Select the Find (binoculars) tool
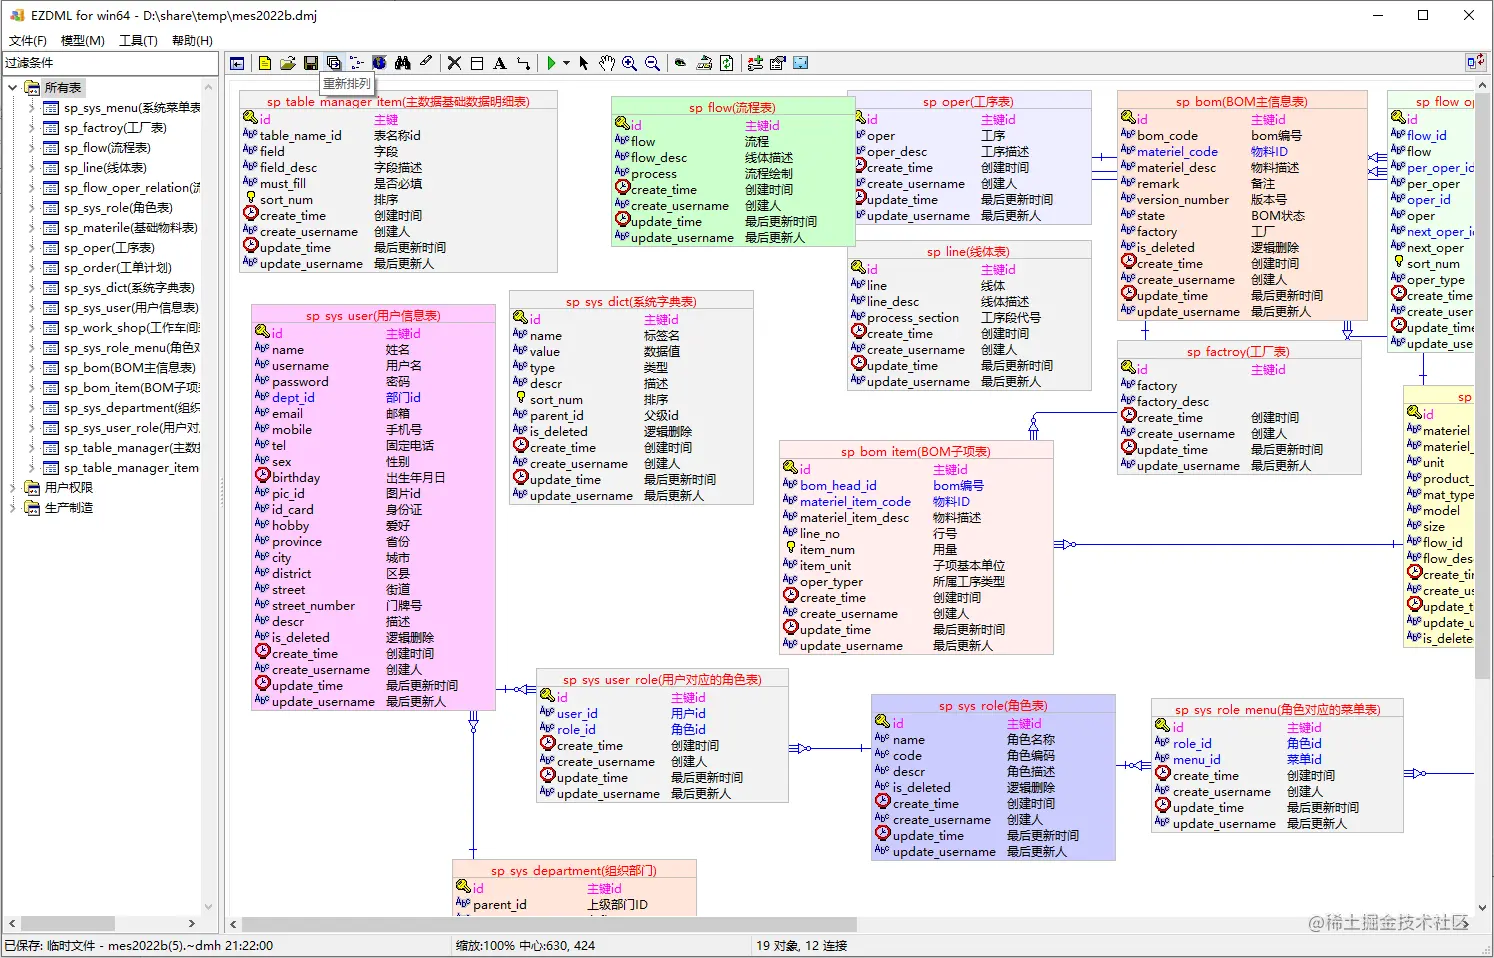 pyautogui.click(x=403, y=63)
